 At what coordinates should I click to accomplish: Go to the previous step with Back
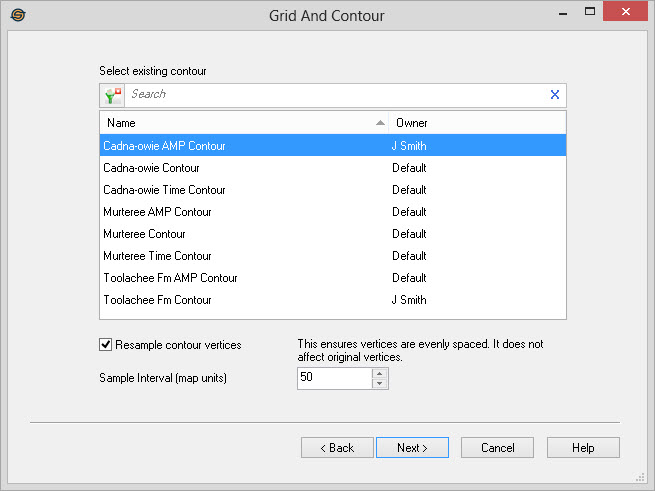(x=337, y=448)
